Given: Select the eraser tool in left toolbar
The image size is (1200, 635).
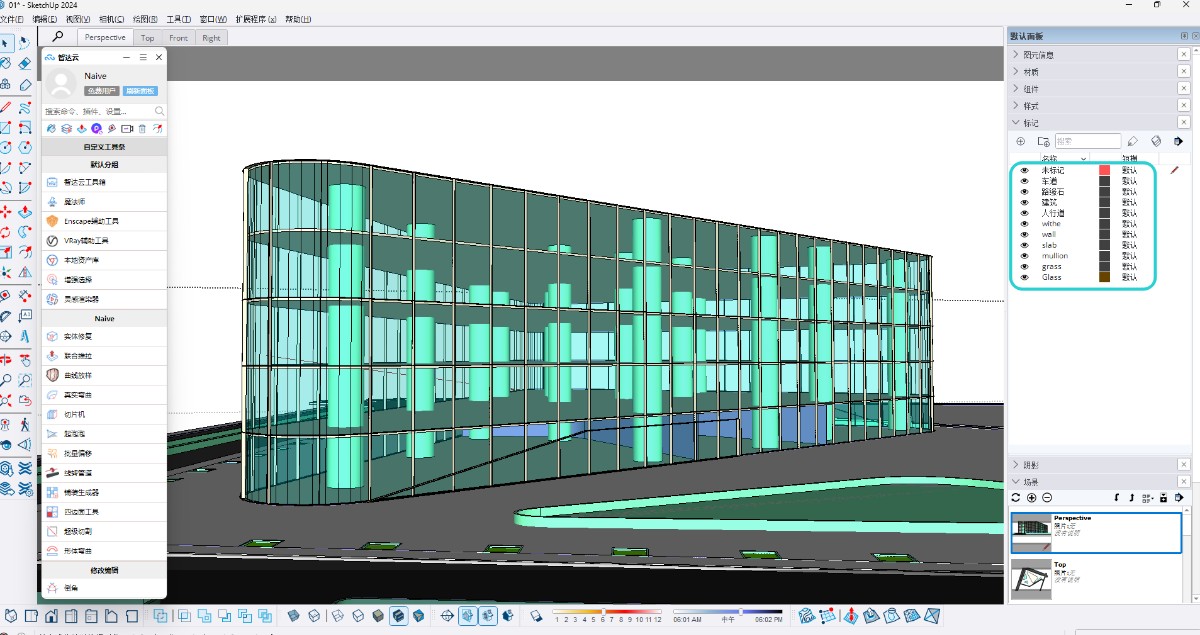Looking at the screenshot, I should pyautogui.click(x=25, y=63).
